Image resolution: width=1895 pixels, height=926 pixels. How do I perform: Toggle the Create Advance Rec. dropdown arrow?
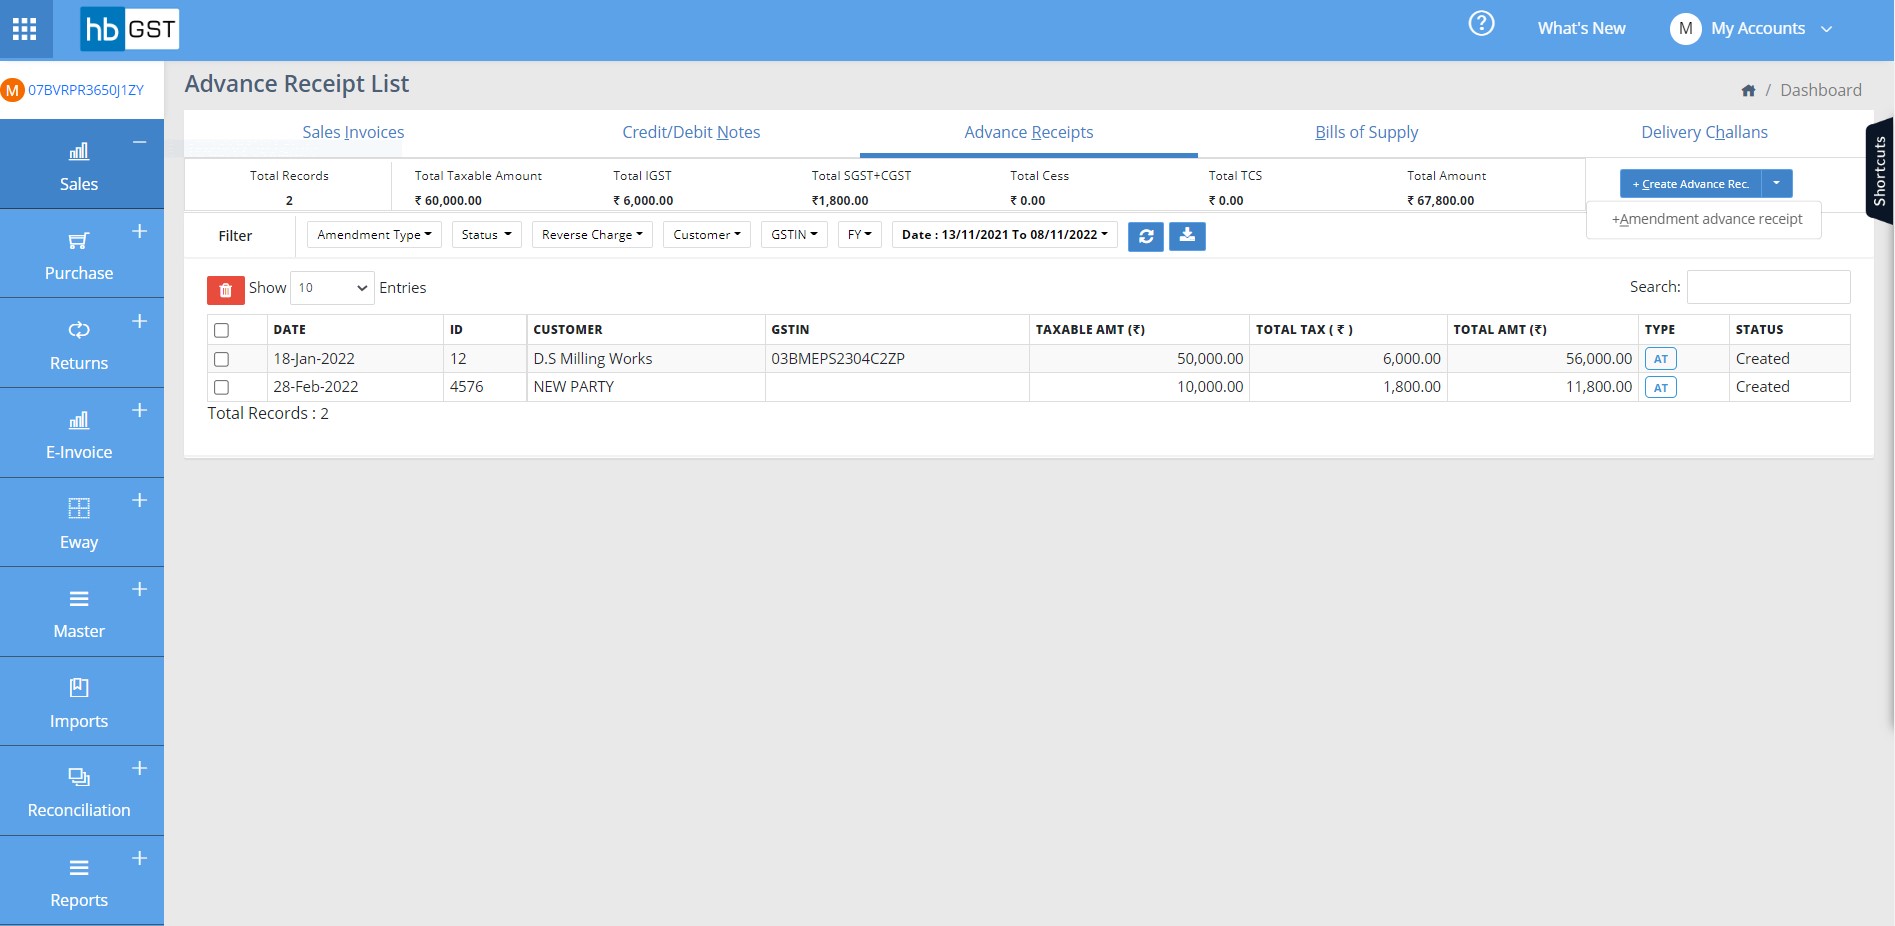click(x=1776, y=184)
